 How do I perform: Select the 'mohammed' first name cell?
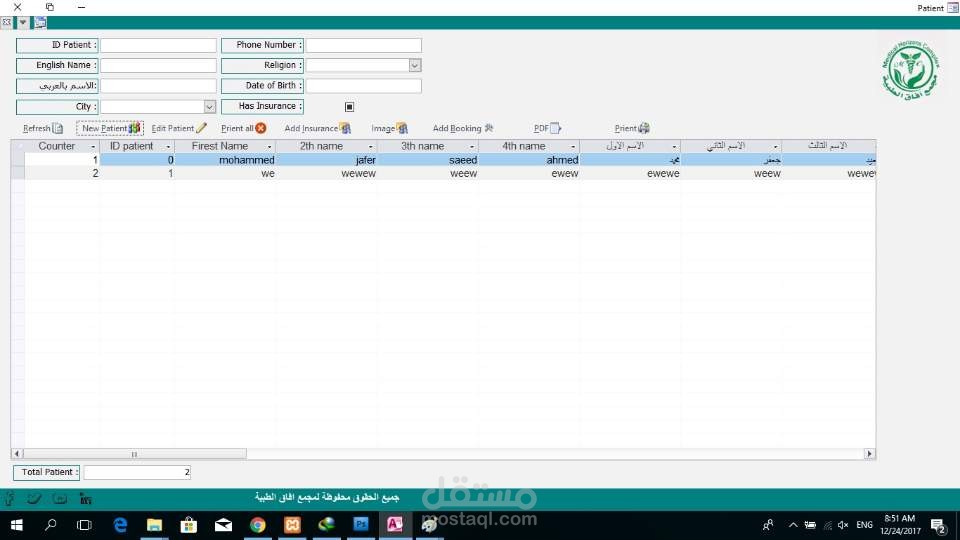(x=225, y=160)
